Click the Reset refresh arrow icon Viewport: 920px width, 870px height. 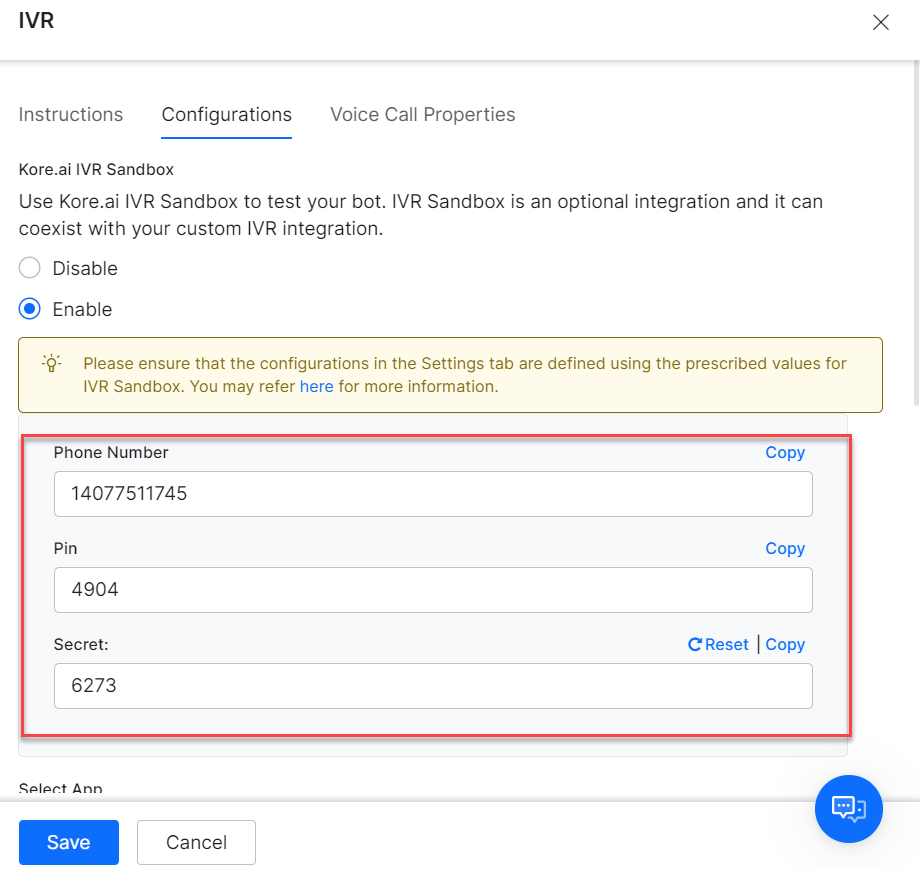[x=695, y=645]
